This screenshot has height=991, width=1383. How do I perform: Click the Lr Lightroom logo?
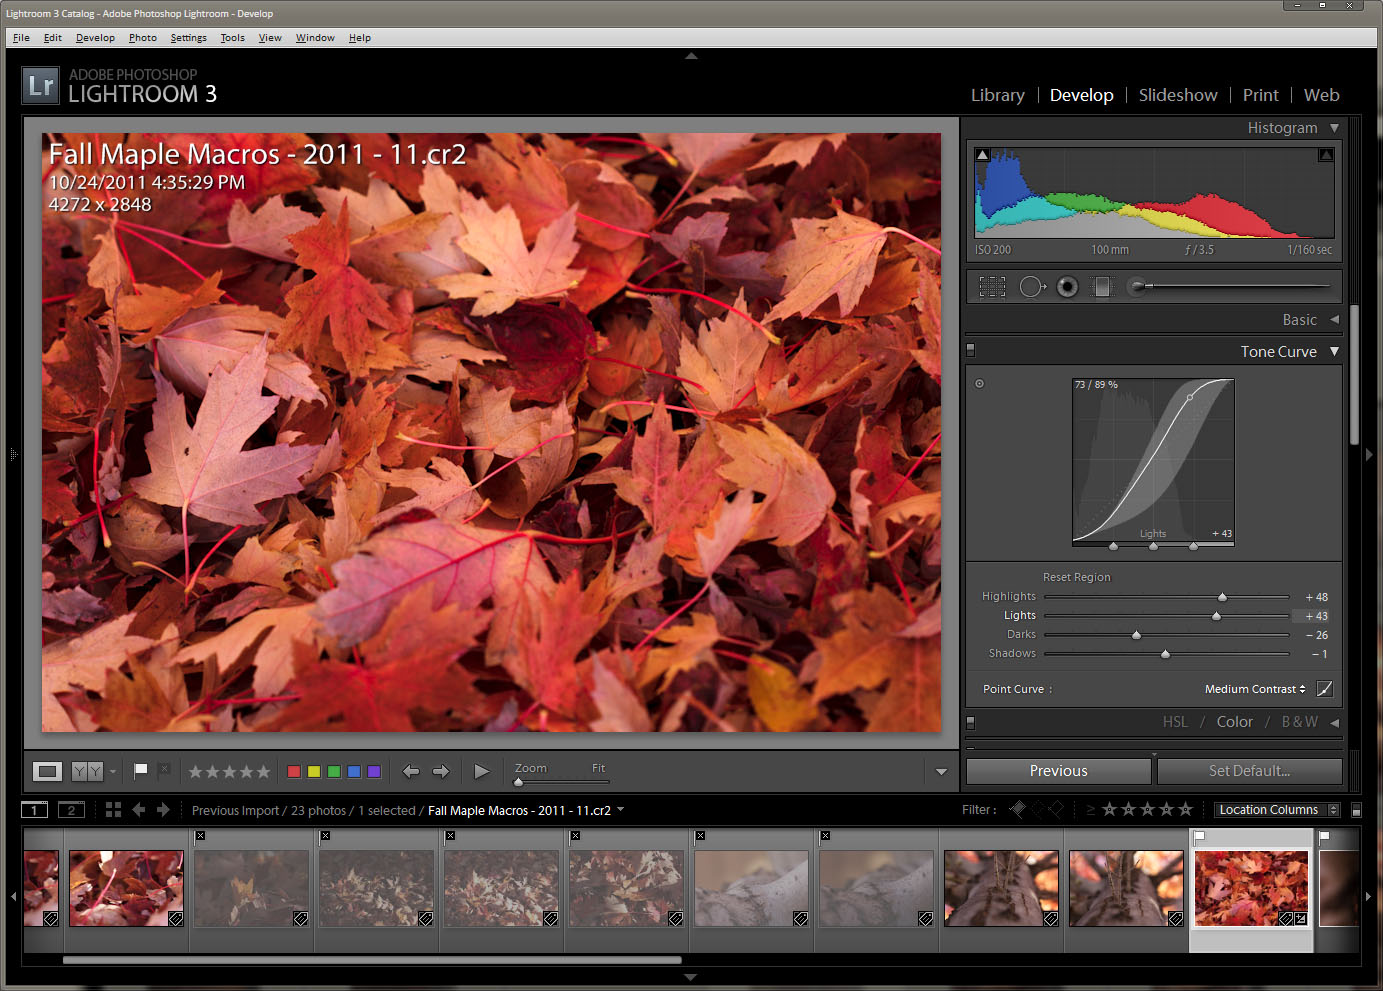pyautogui.click(x=41, y=86)
